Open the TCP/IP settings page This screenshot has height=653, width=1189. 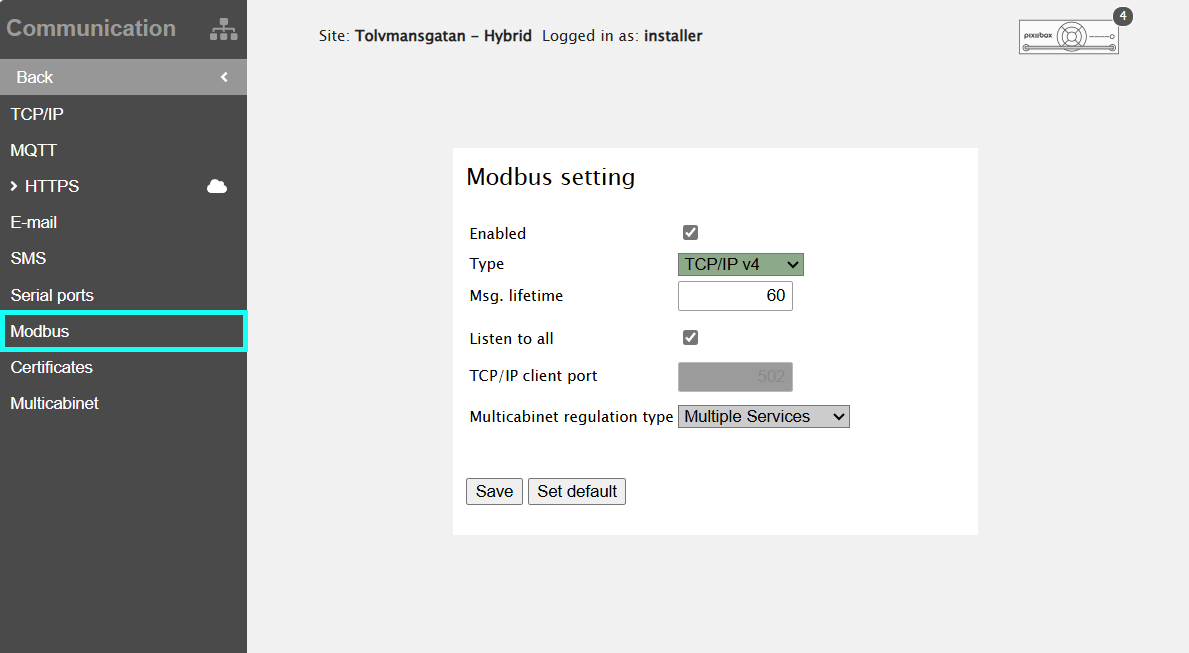pyautogui.click(x=124, y=114)
